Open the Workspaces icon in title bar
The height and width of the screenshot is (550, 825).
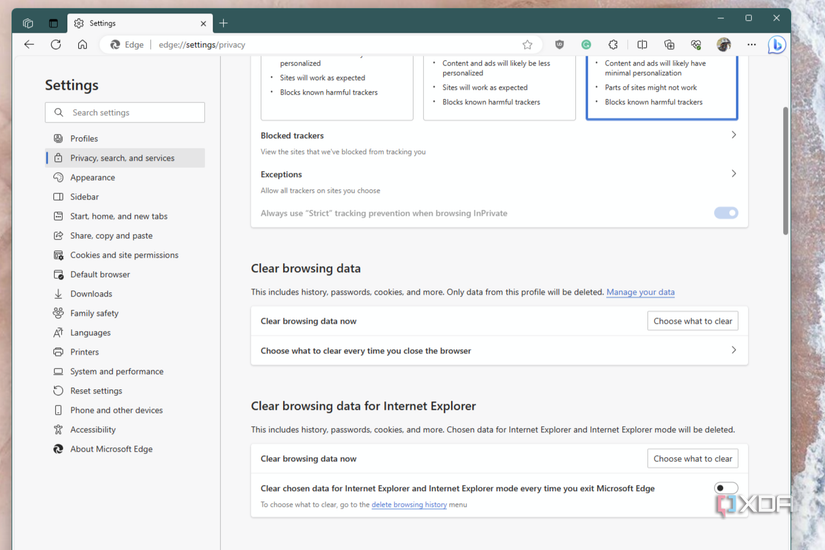(28, 23)
